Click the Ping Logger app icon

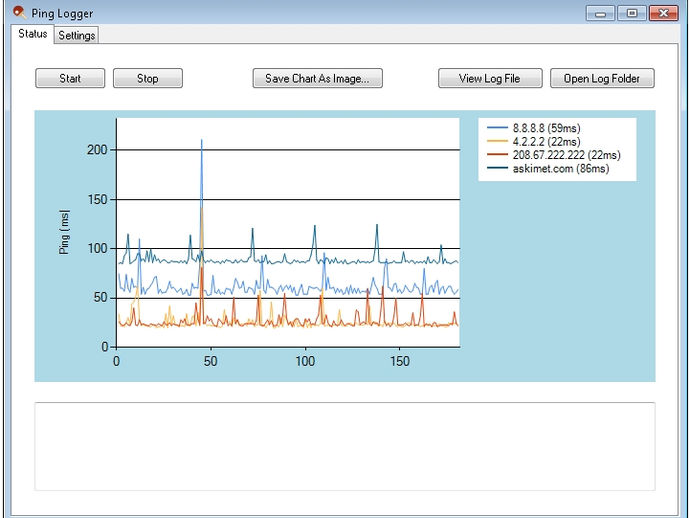point(19,12)
